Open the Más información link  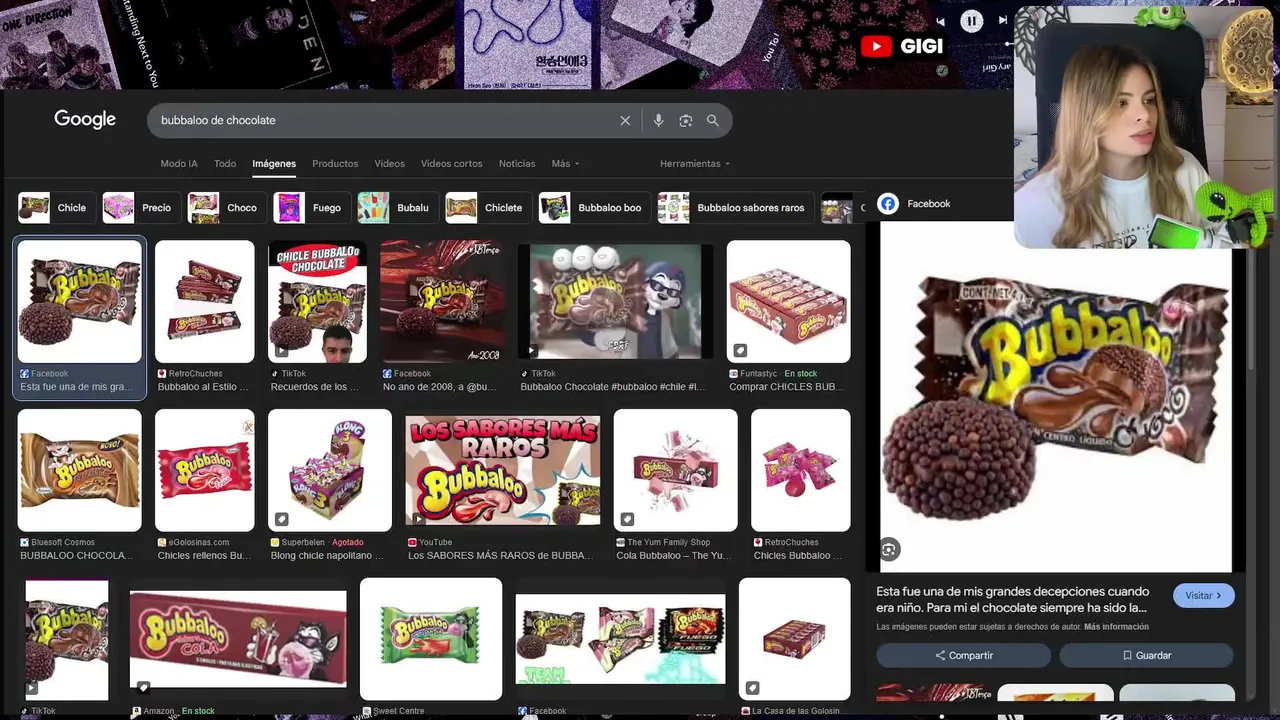tap(1116, 627)
